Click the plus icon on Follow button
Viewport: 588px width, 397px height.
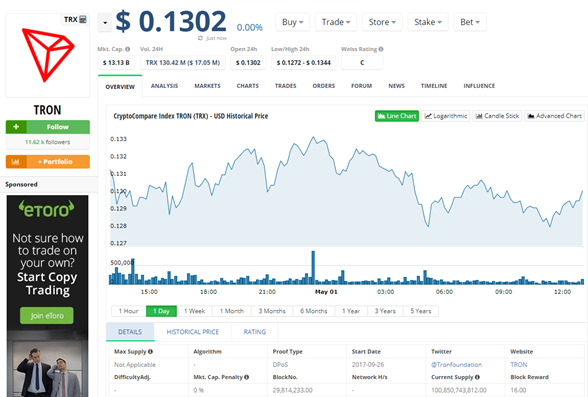pyautogui.click(x=16, y=127)
